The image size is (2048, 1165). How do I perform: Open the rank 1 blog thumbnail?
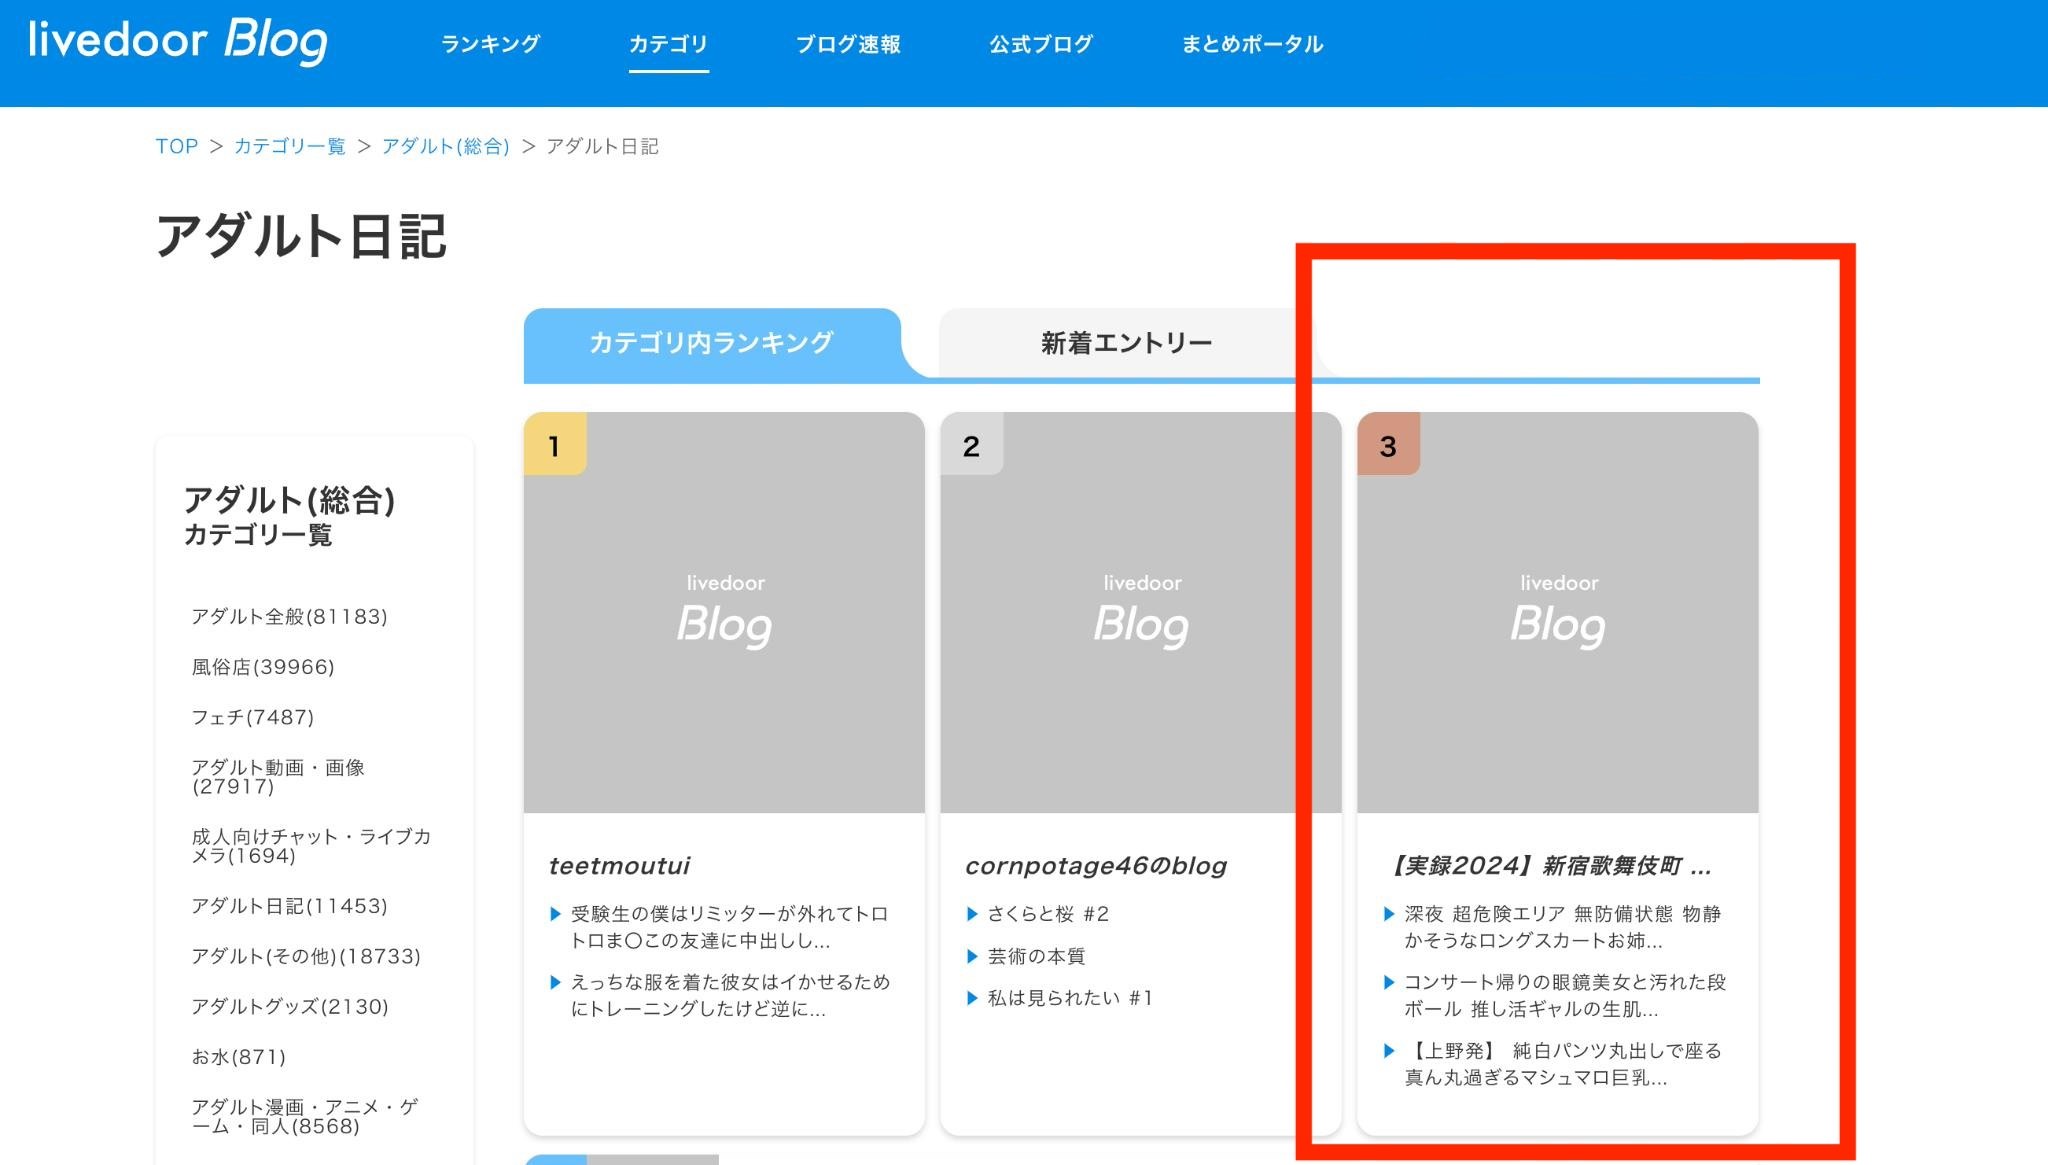(724, 612)
